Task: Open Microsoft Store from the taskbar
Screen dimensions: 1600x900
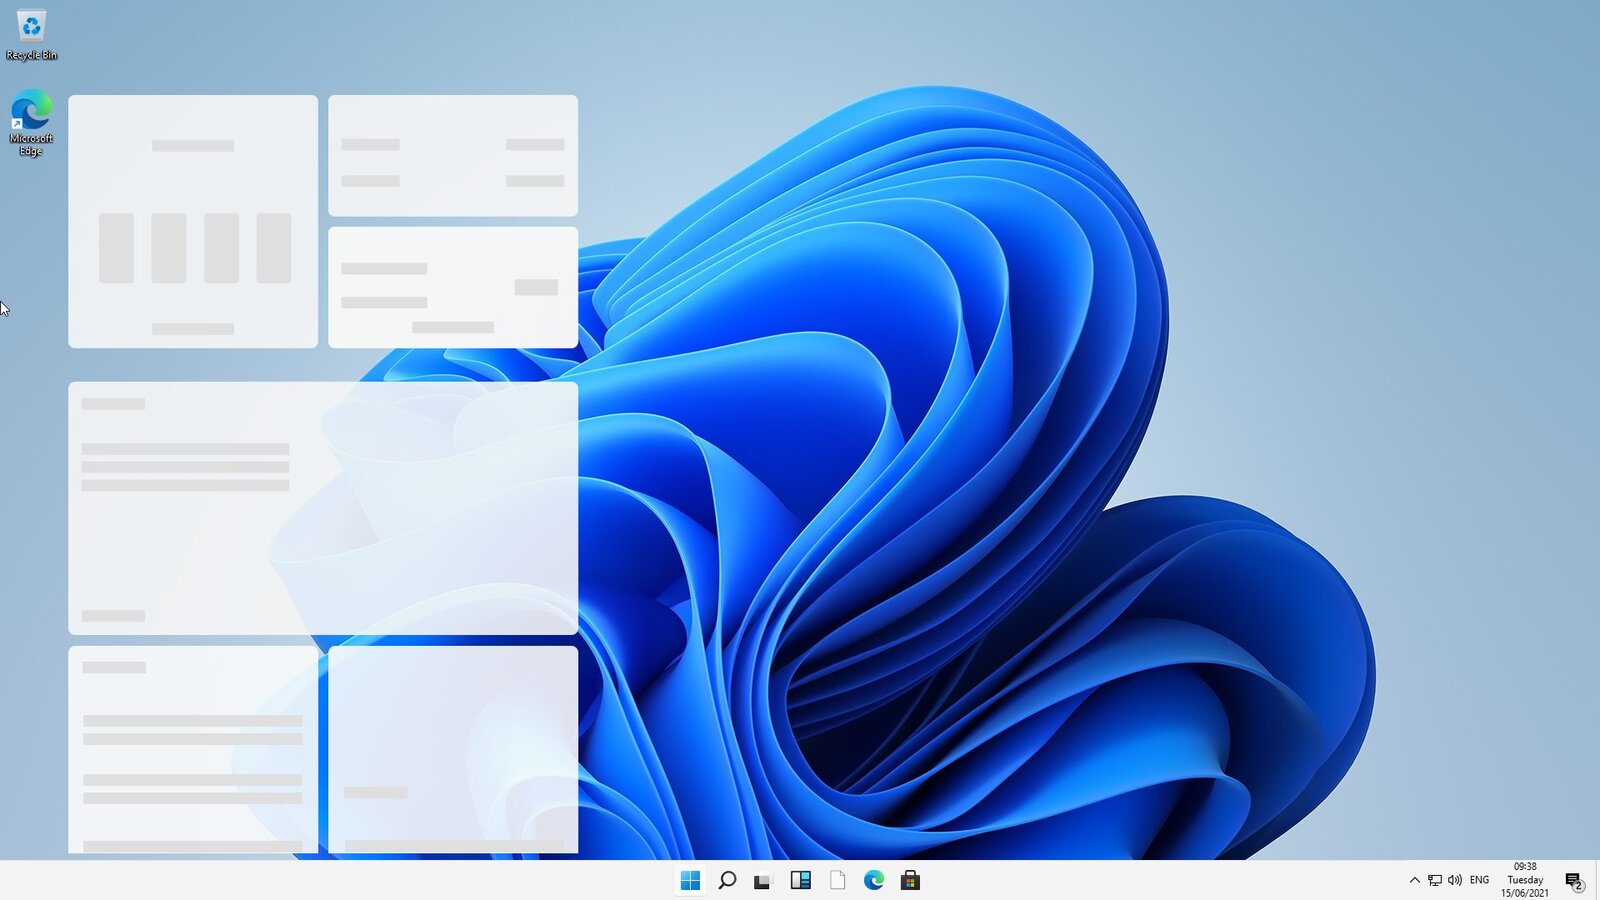Action: coord(910,880)
